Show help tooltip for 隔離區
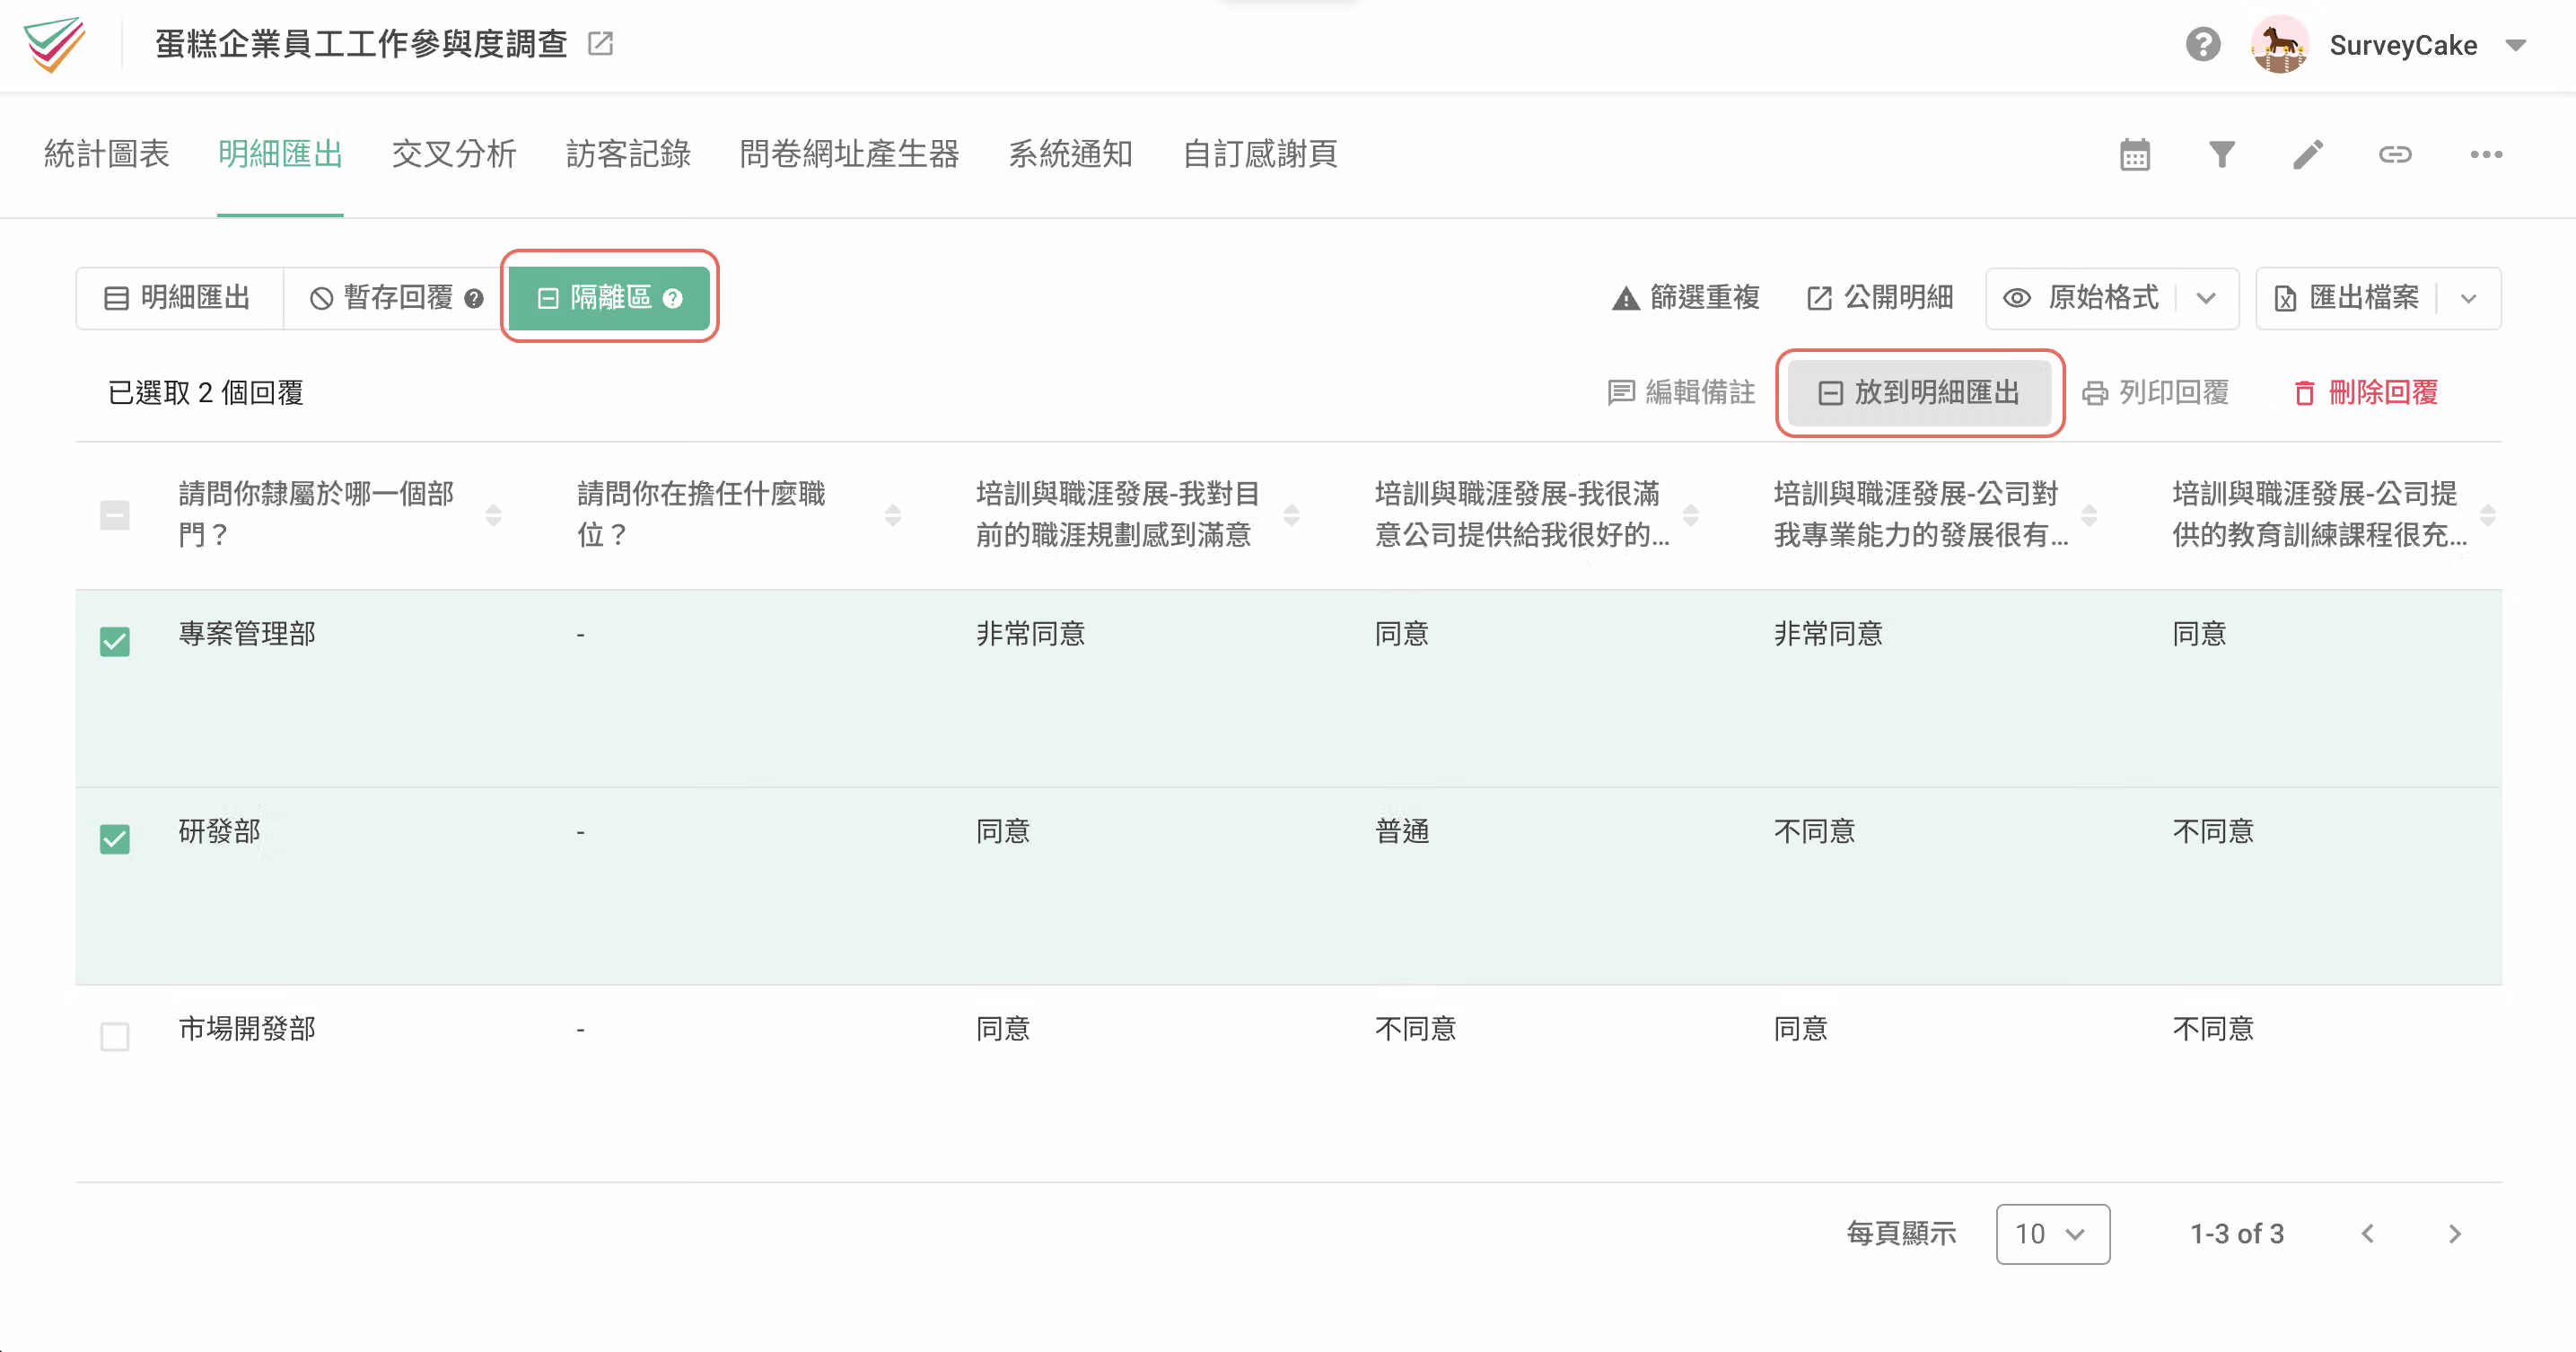Viewport: 2576px width, 1352px height. click(x=673, y=299)
